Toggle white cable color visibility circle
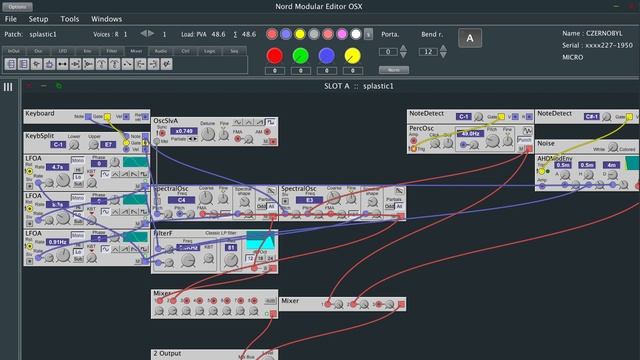This screenshot has height=360, width=640. (356, 34)
